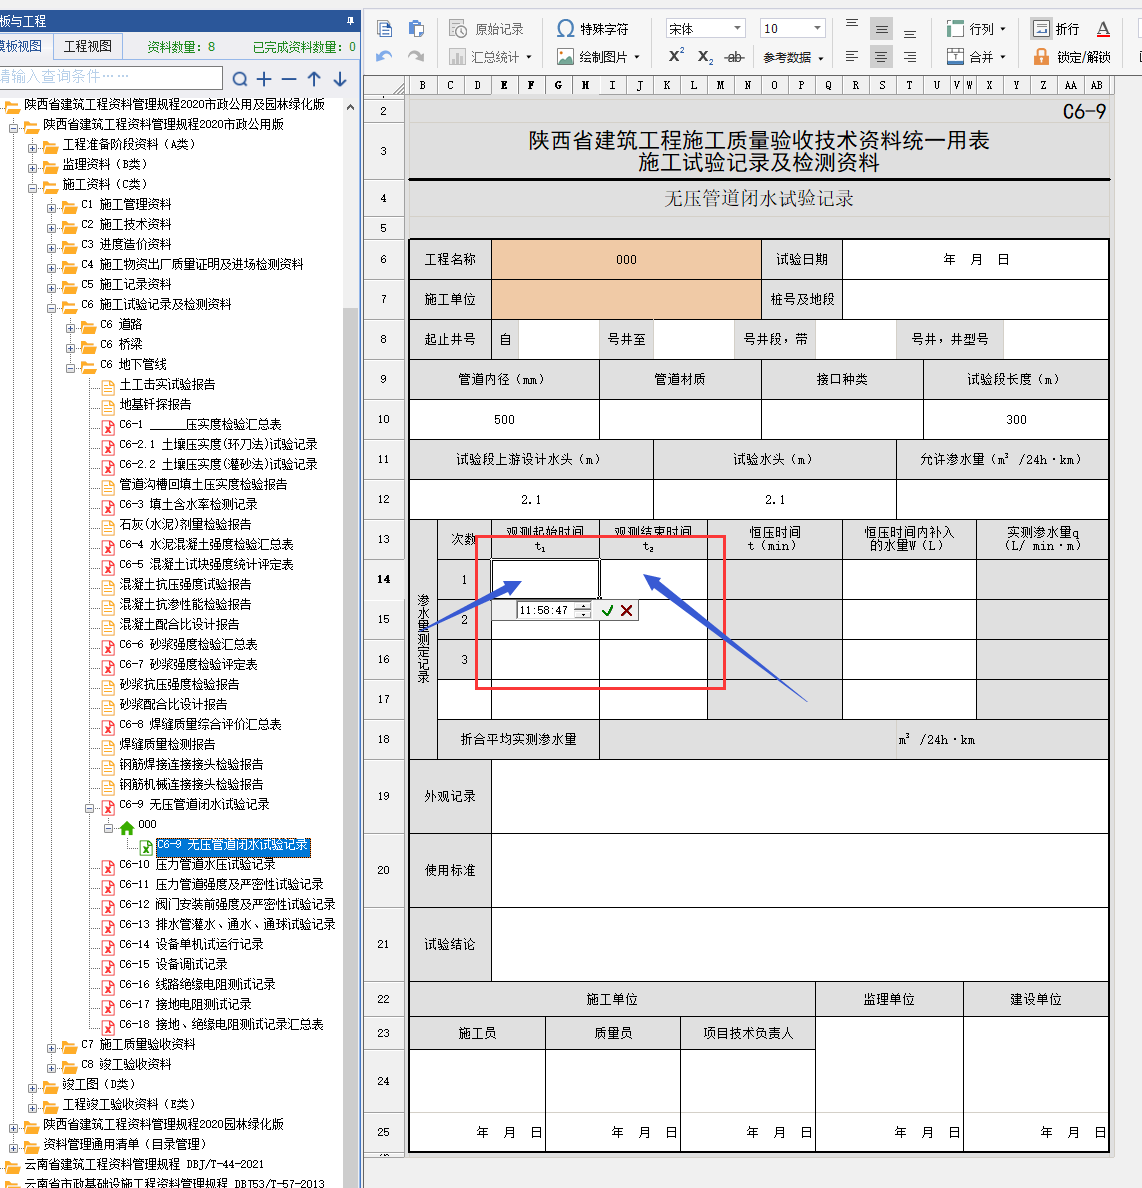Viewport: 1142px width, 1188px height.
Task: Click the copy icon in the toolbar
Action: click(x=385, y=29)
